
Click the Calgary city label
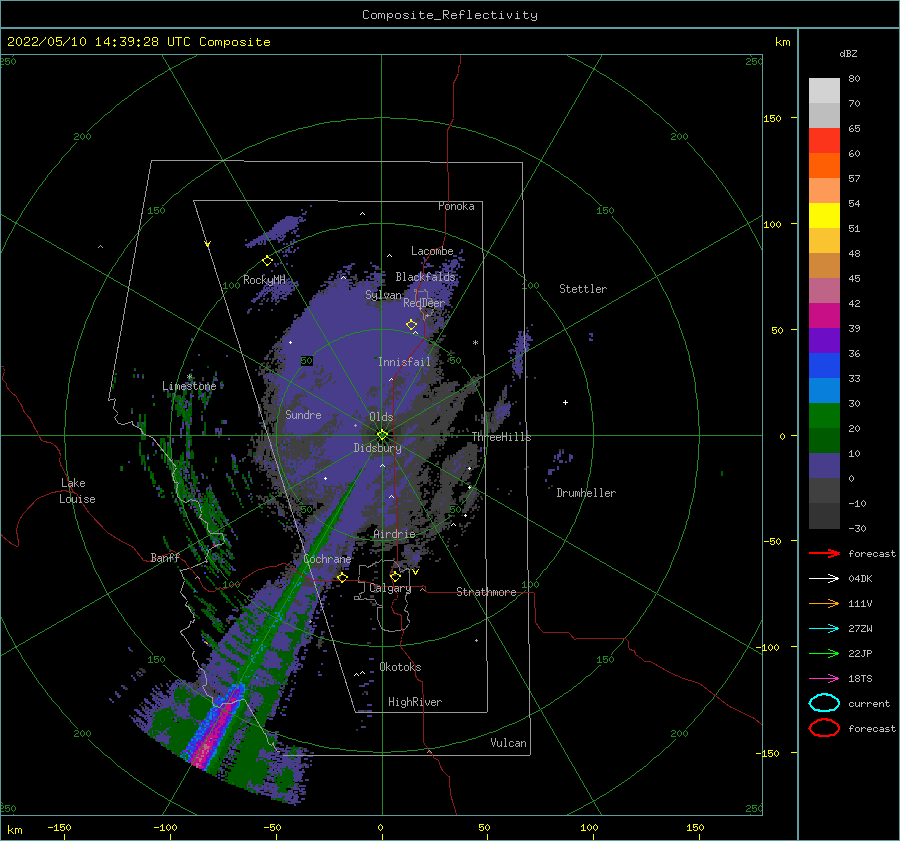coord(390,588)
